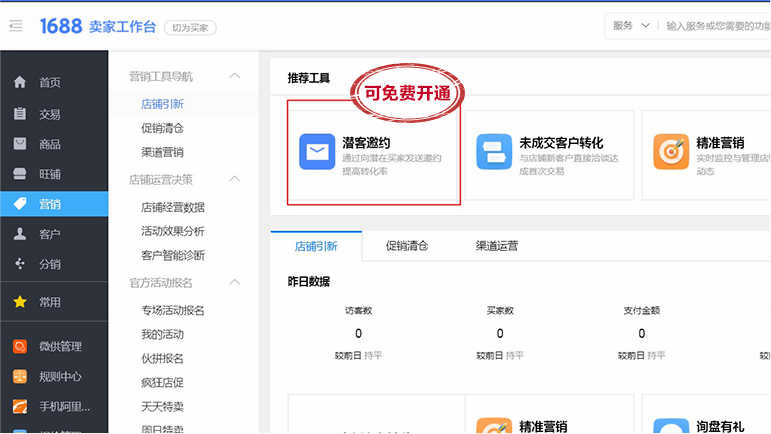Collapse the 官方活动报名 section chevron
The image size is (771, 434).
235,282
